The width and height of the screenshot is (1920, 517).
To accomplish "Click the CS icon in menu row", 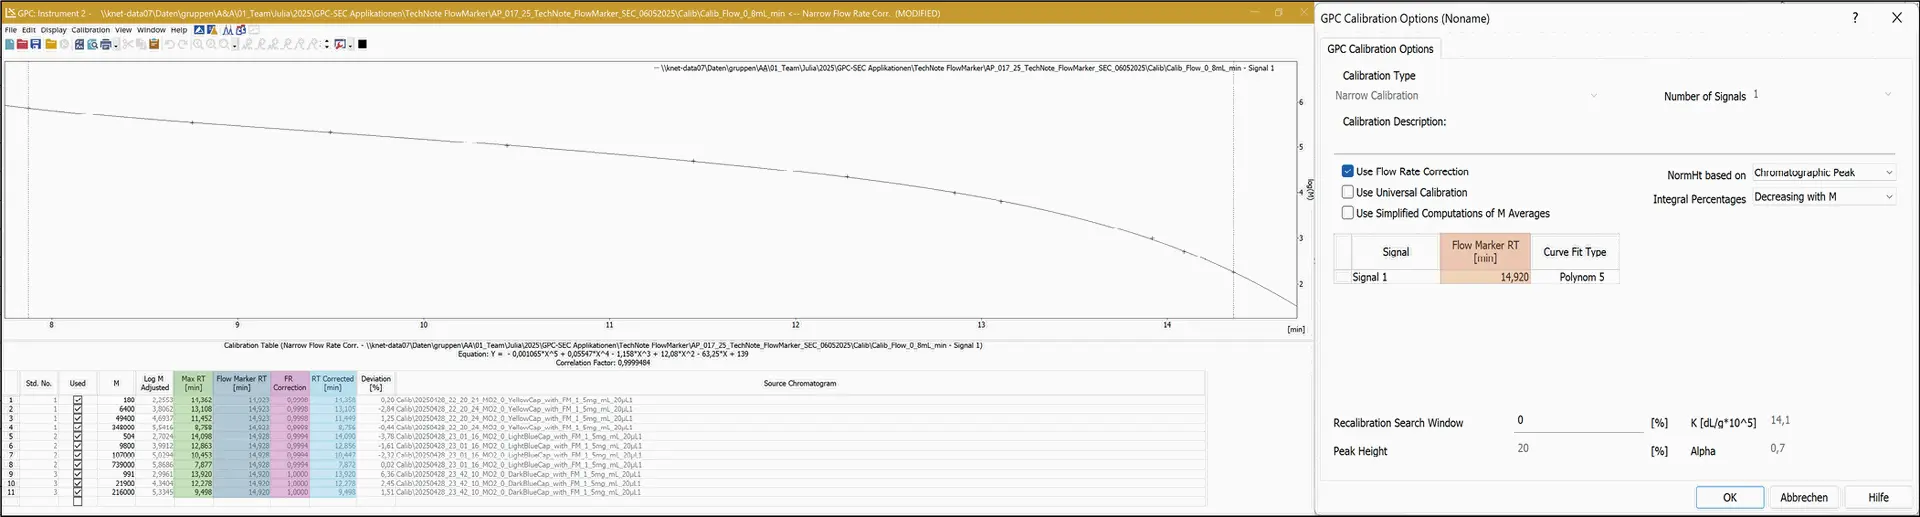I will [241, 30].
